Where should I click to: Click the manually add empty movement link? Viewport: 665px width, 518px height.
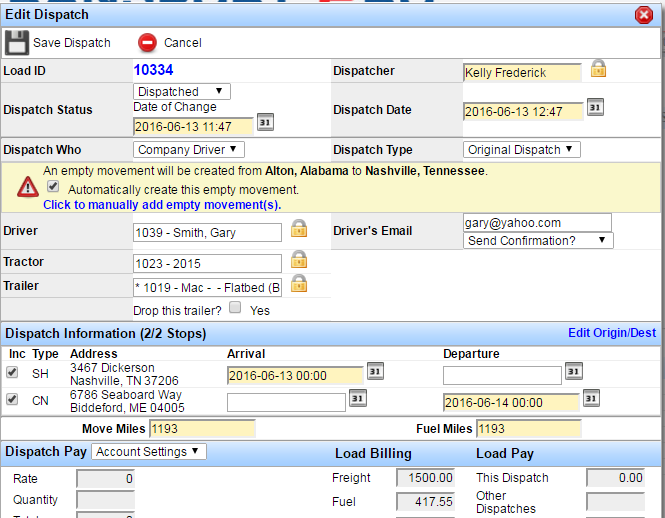[x=162, y=205]
